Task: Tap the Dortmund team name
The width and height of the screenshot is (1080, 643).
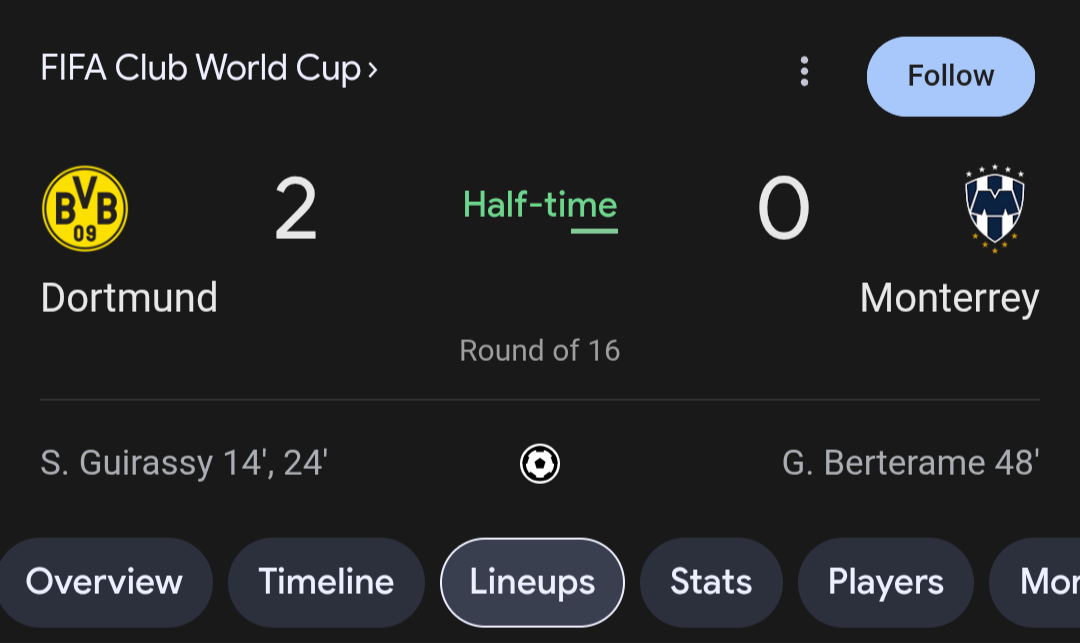Action: coord(129,297)
